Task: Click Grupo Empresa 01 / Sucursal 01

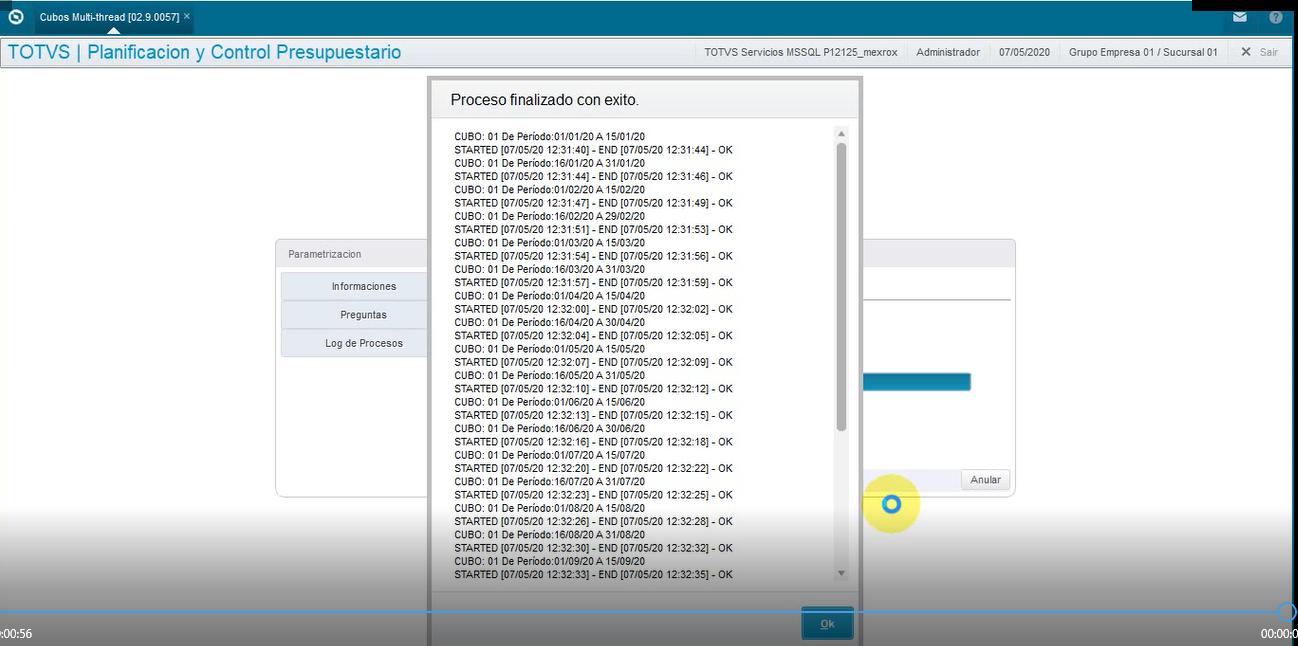Action: pyautogui.click(x=1143, y=52)
